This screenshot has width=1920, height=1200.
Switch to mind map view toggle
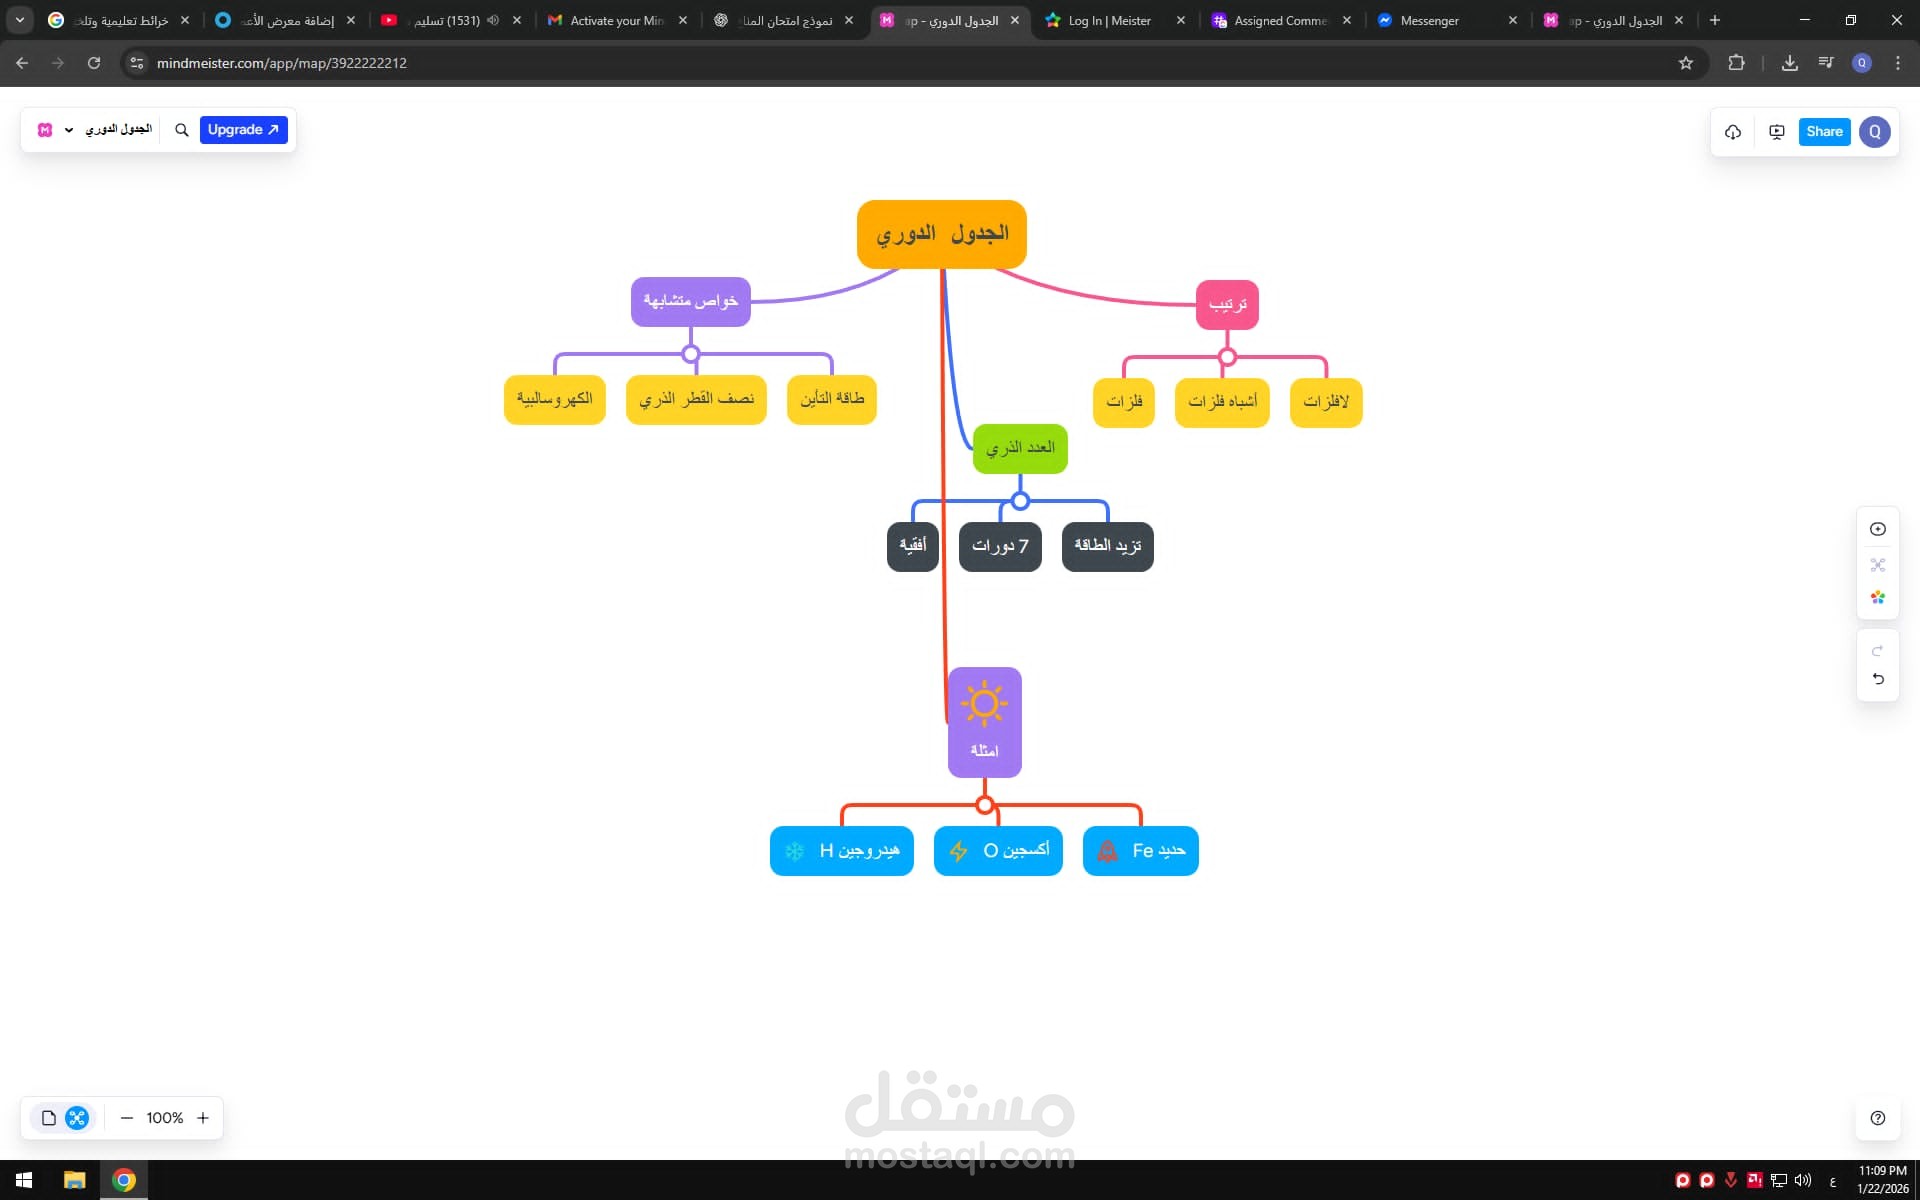pyautogui.click(x=77, y=1118)
